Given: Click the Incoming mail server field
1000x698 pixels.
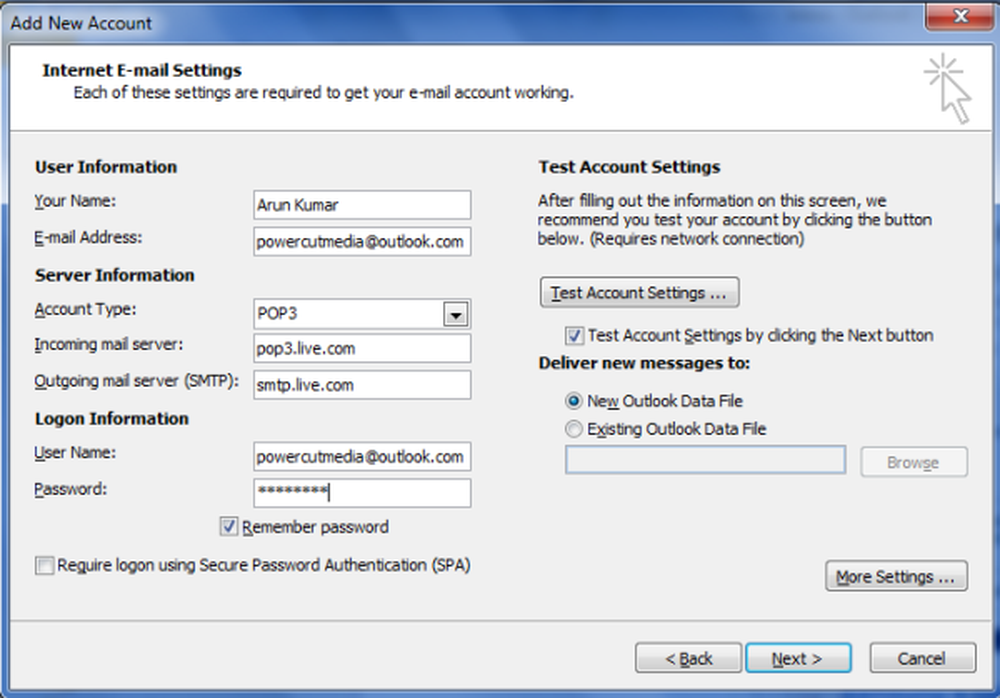Looking at the screenshot, I should point(361,349).
